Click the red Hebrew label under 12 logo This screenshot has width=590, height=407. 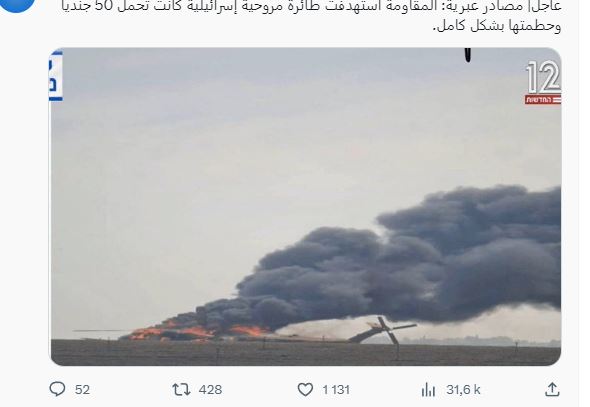click(x=543, y=100)
